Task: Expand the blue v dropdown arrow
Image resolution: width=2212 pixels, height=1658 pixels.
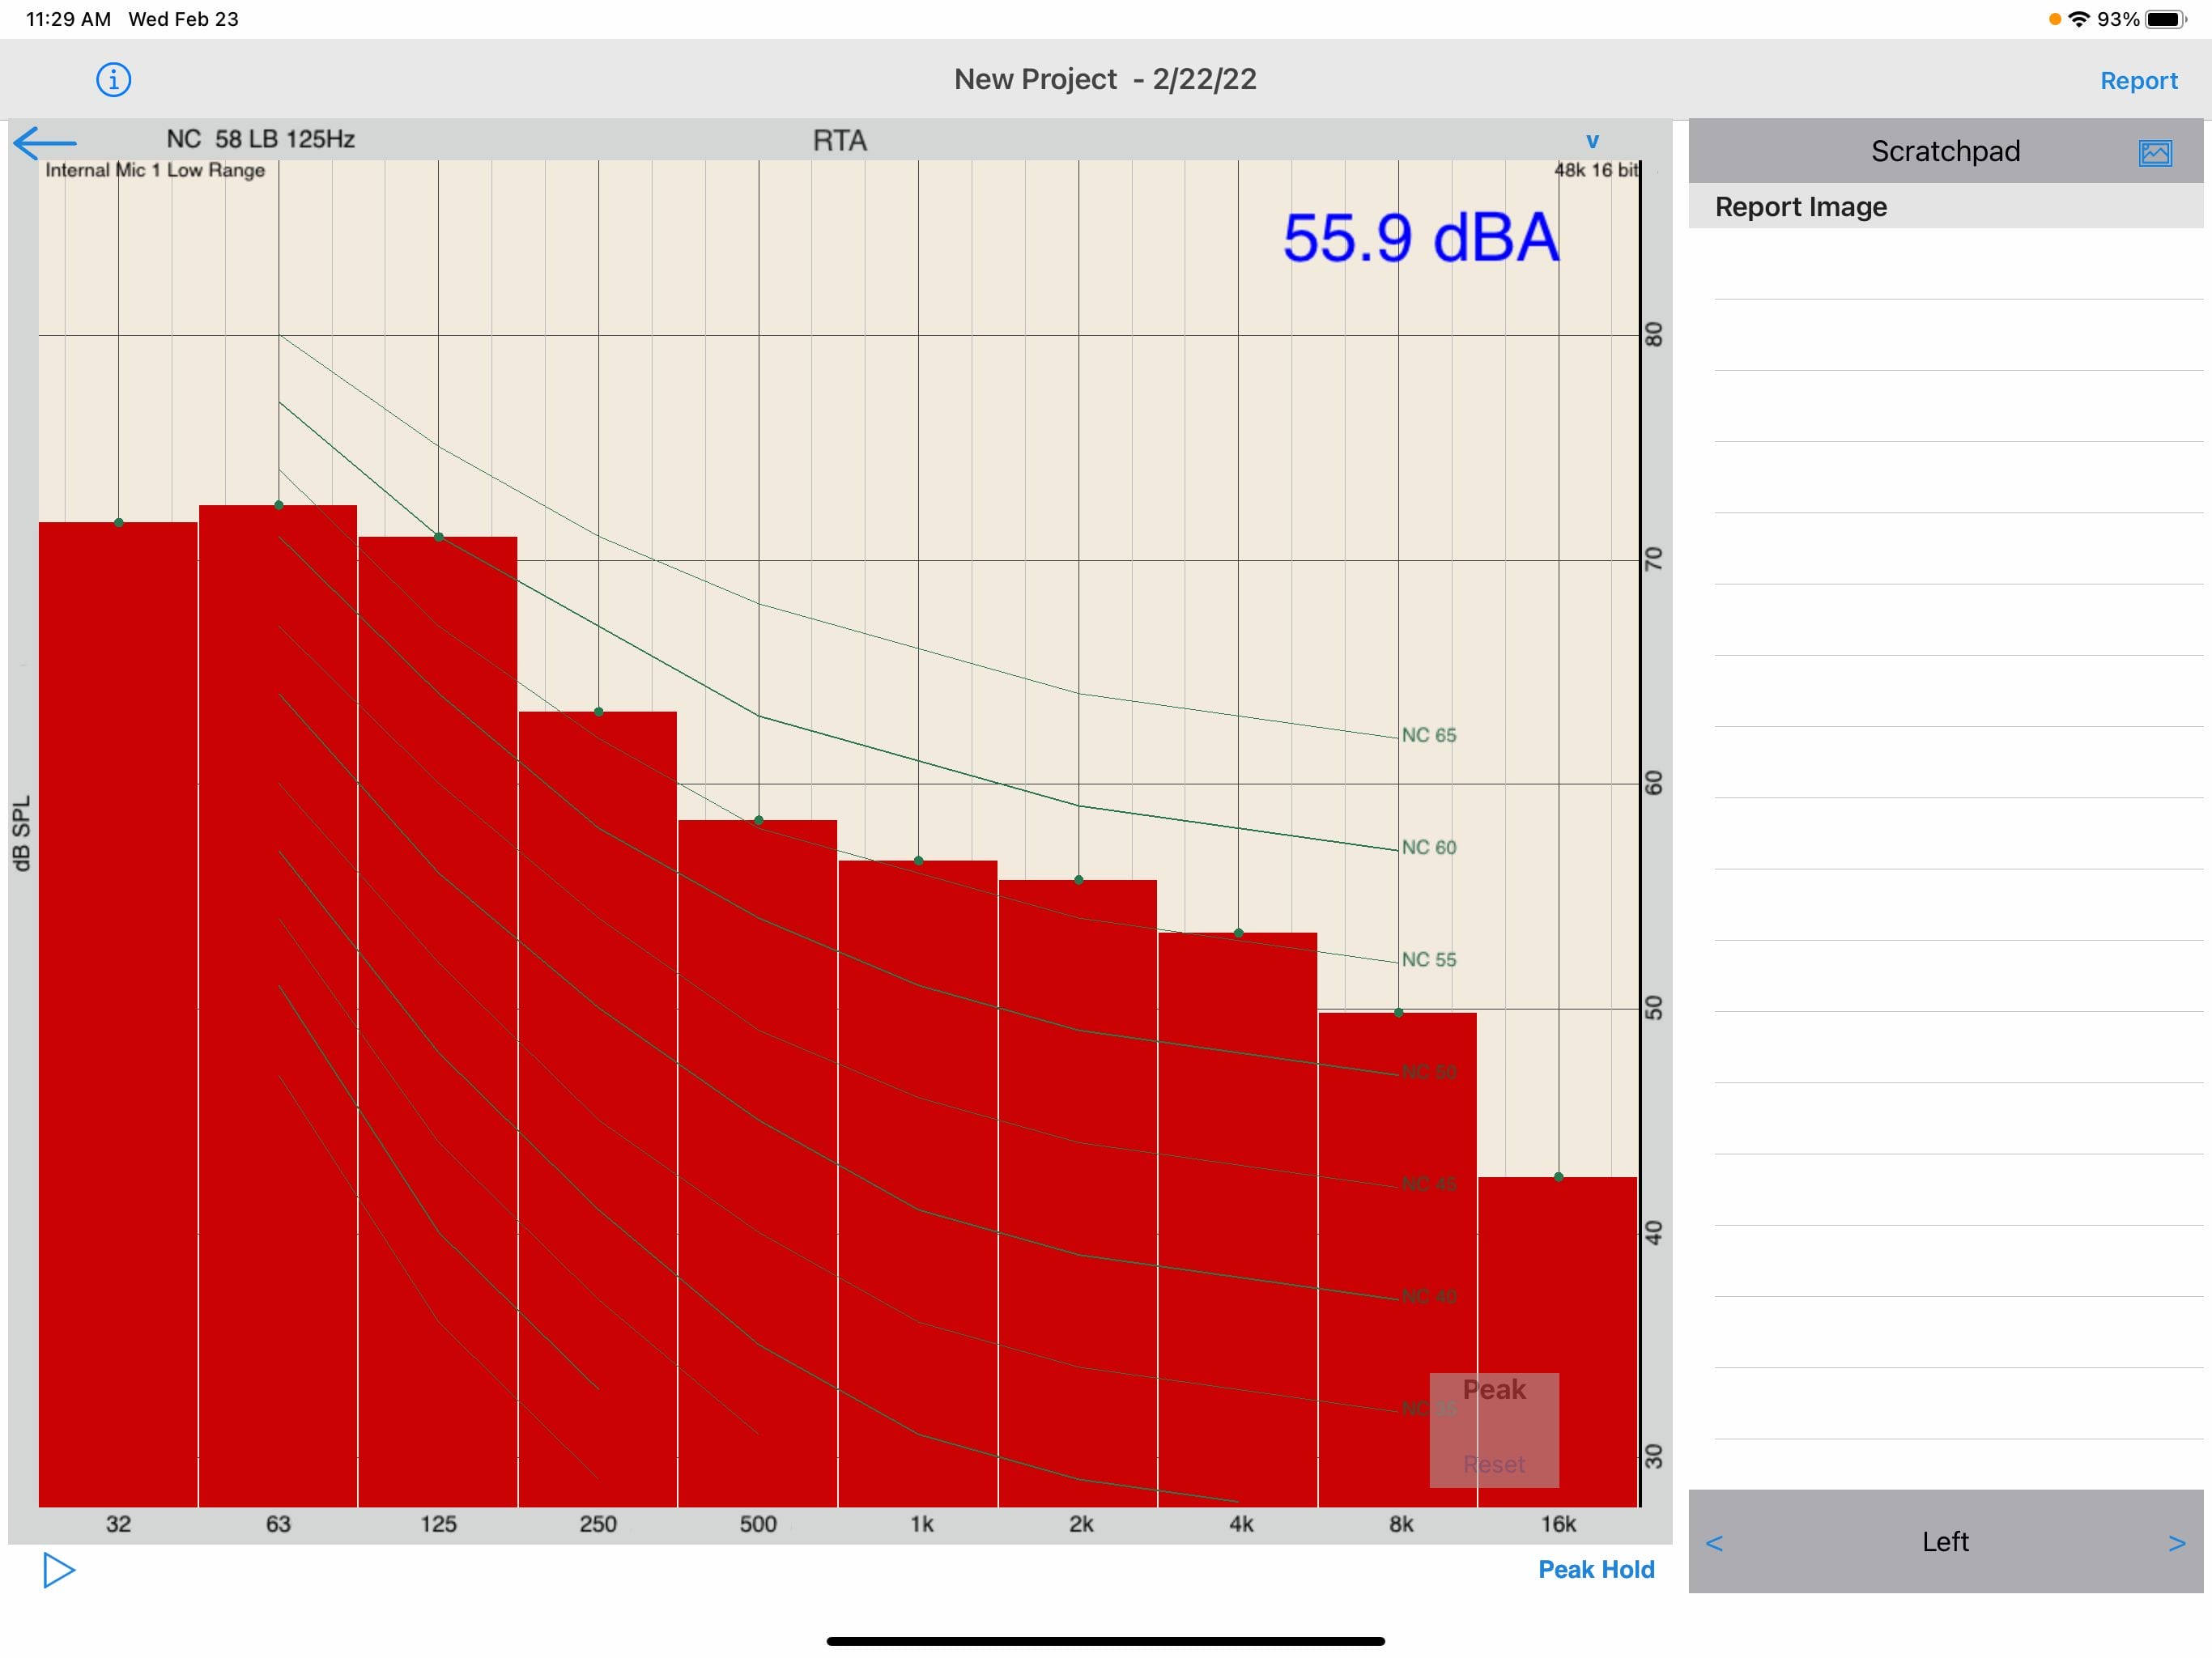Action: click(1592, 141)
